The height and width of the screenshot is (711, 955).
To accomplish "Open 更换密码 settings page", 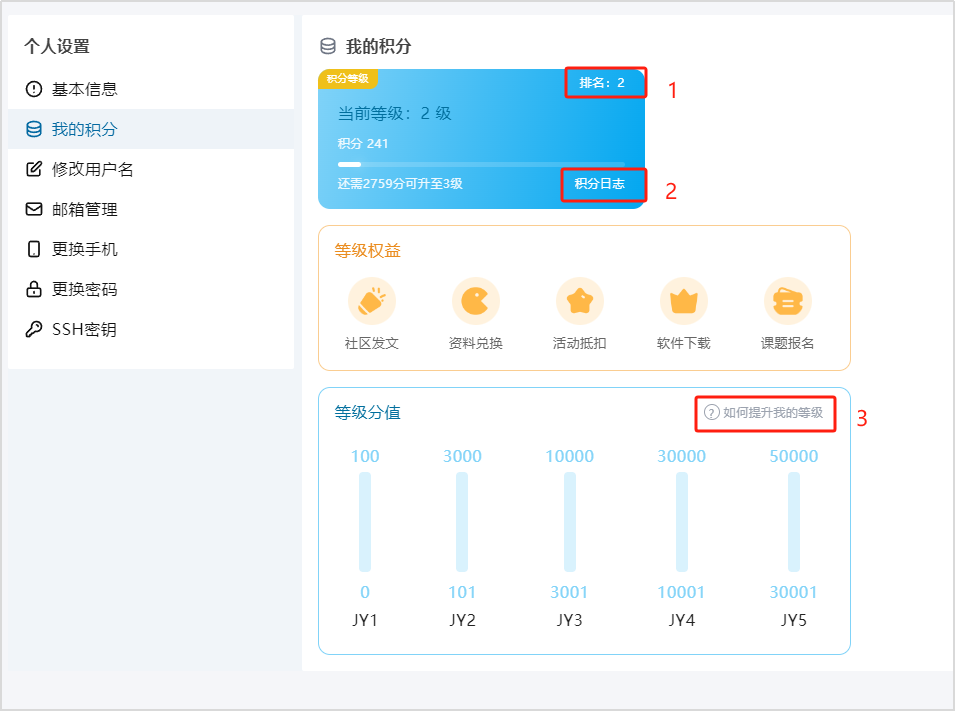I will point(85,289).
